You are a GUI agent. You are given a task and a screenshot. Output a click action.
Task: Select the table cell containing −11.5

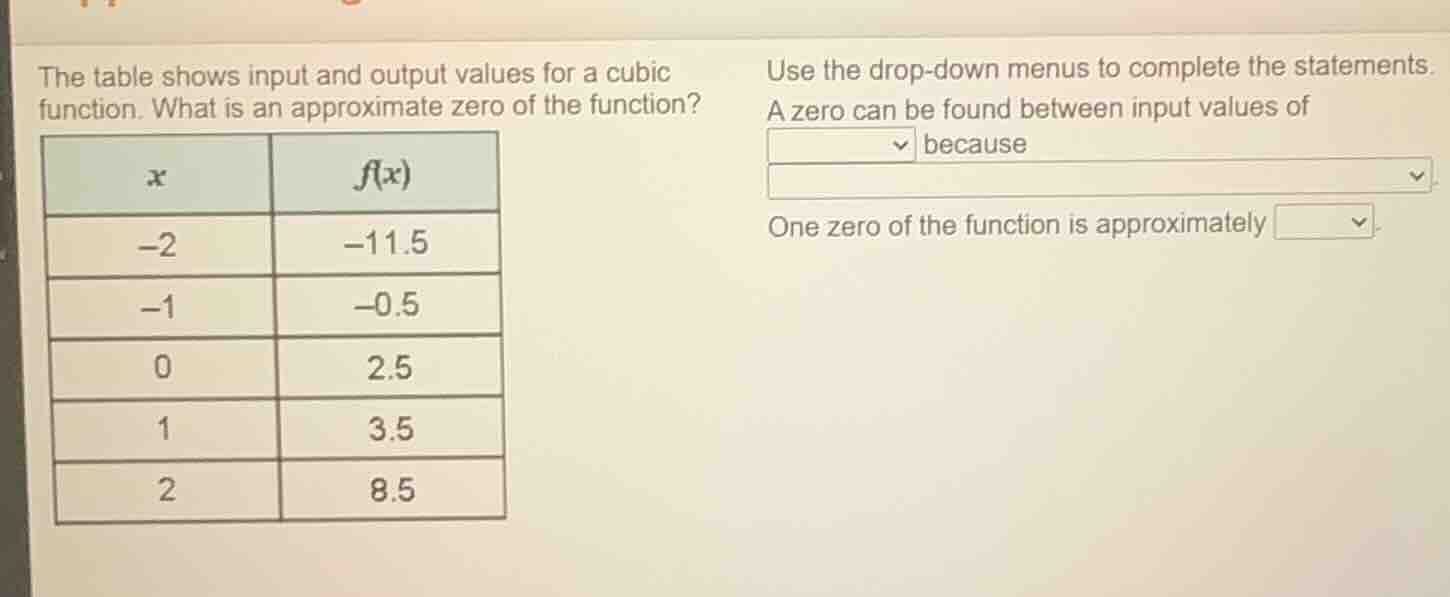pos(385,245)
